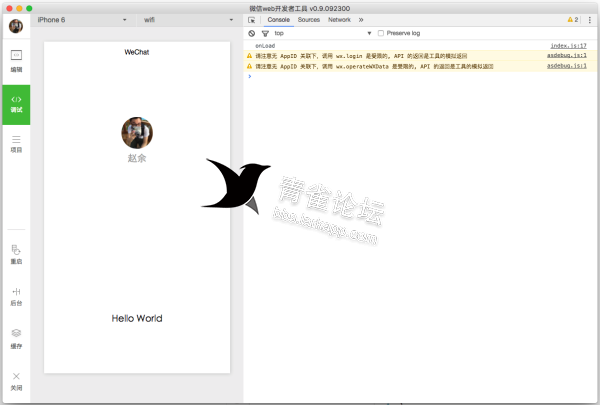Open the 编辑 (Edit) sidebar panel
Viewport: 600px width, 405px height.
pos(16,61)
